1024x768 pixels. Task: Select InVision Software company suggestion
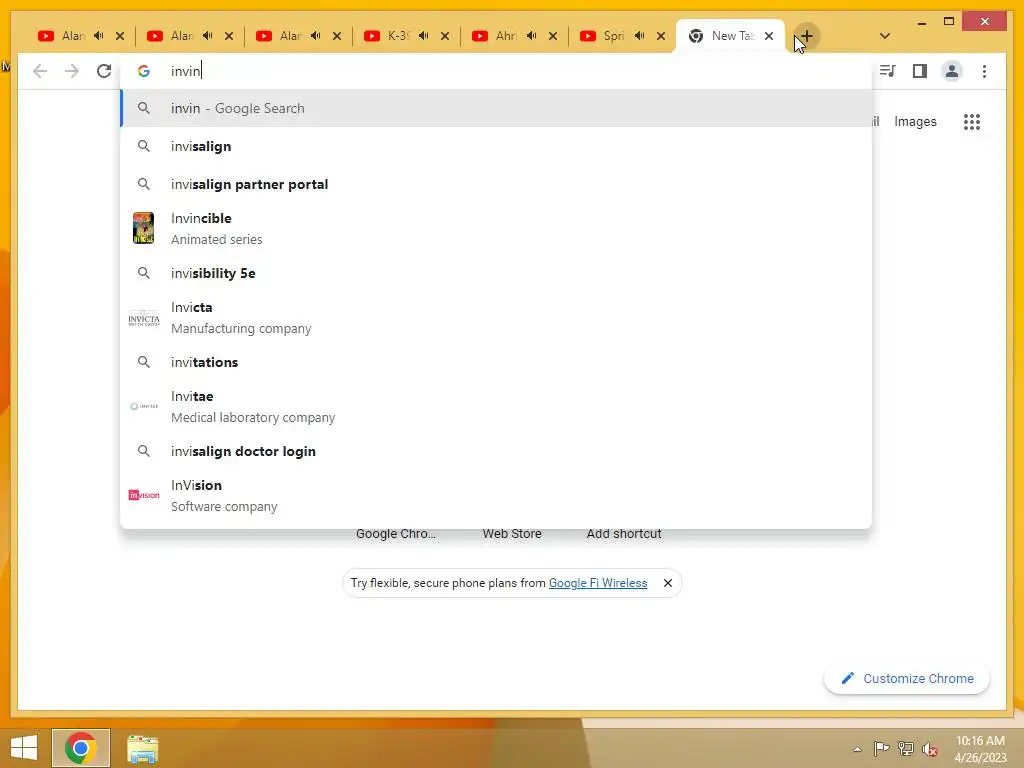pyautogui.click(x=496, y=496)
